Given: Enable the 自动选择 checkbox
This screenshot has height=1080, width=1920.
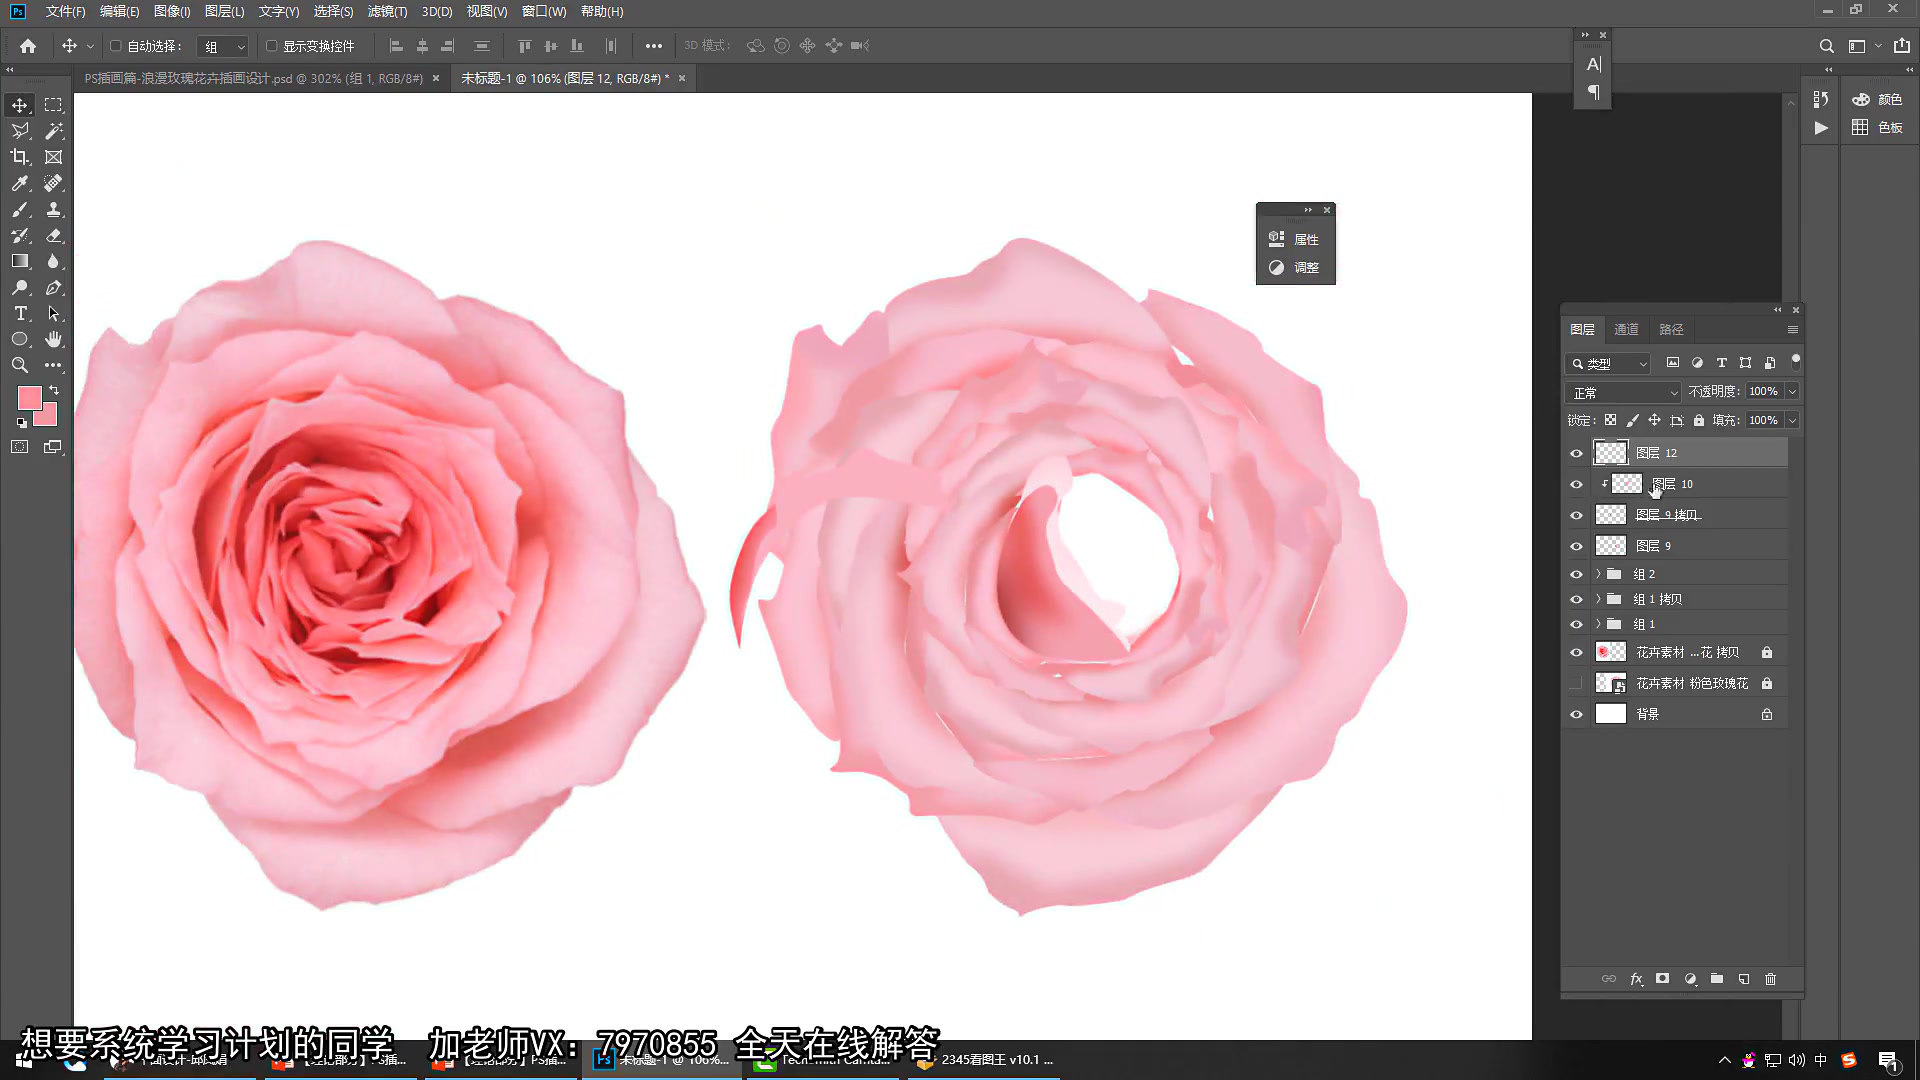Looking at the screenshot, I should pyautogui.click(x=116, y=46).
